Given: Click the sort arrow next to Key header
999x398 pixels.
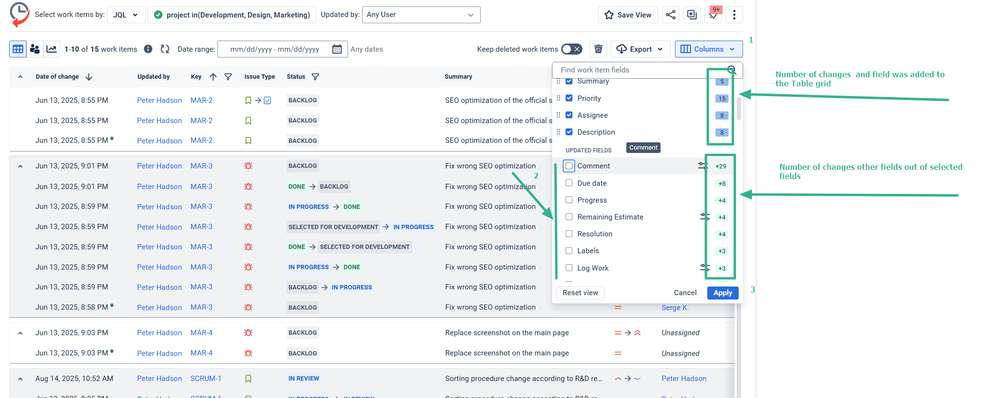Looking at the screenshot, I should click(x=213, y=76).
